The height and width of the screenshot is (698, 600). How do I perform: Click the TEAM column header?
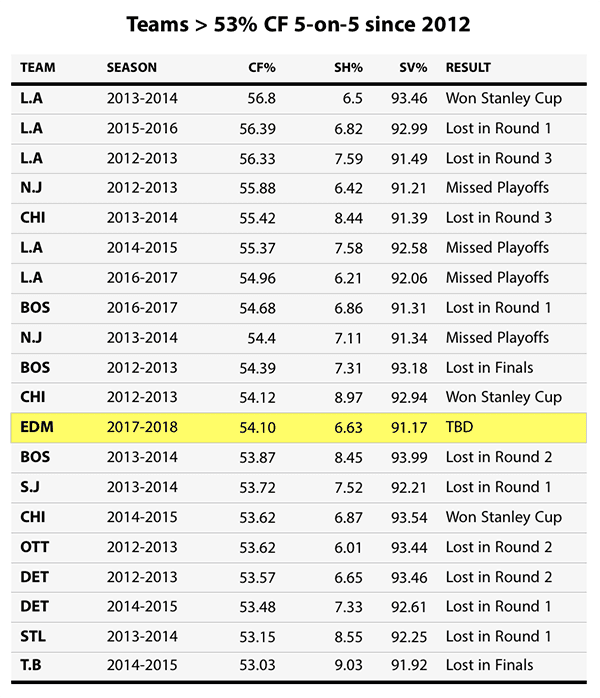(x=38, y=68)
